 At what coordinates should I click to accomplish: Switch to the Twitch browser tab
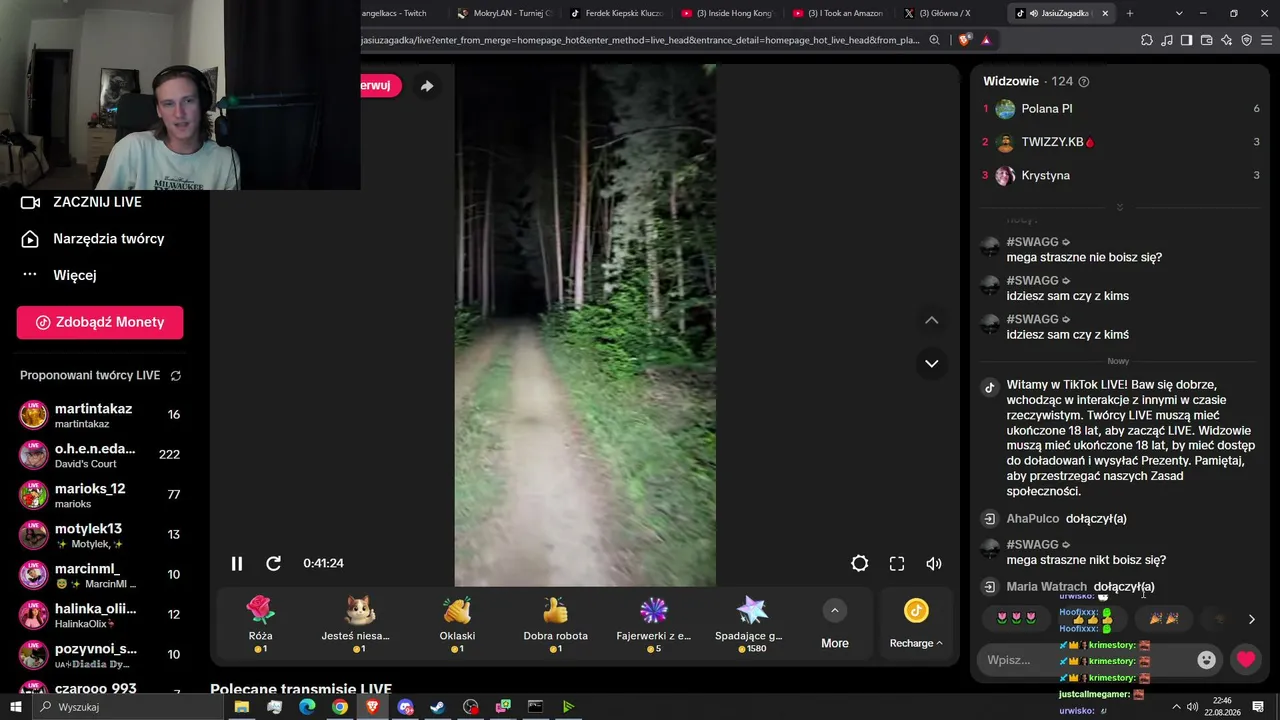coord(396,13)
